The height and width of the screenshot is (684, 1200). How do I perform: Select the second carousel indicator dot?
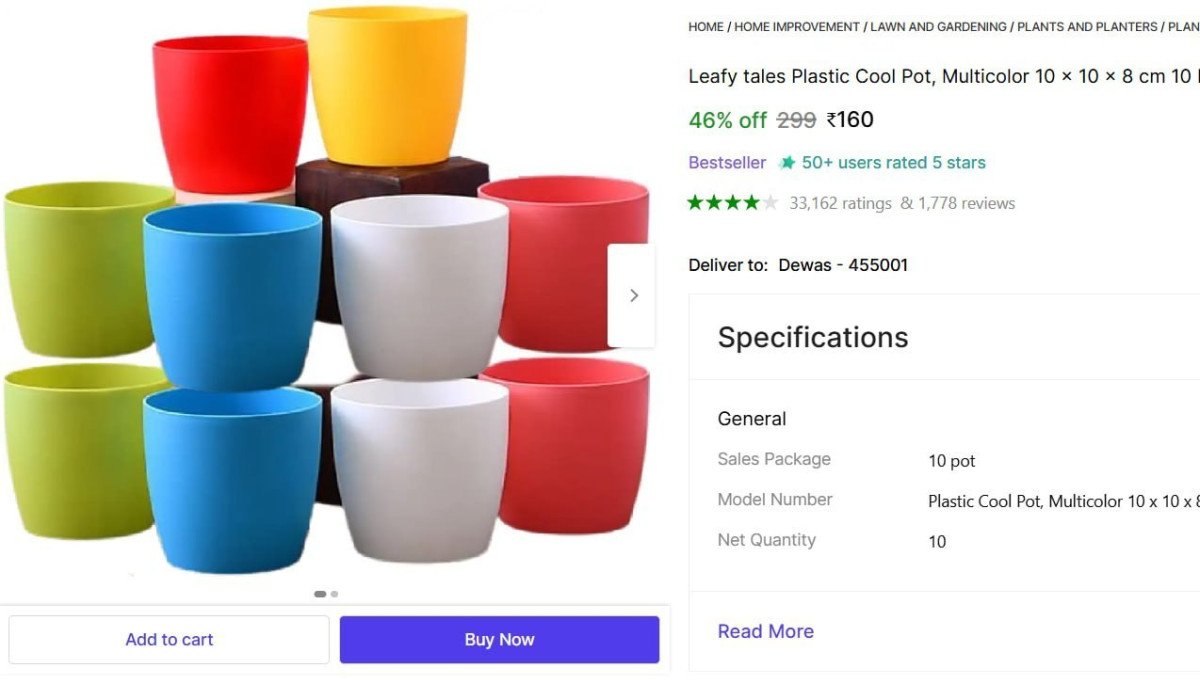(x=334, y=593)
